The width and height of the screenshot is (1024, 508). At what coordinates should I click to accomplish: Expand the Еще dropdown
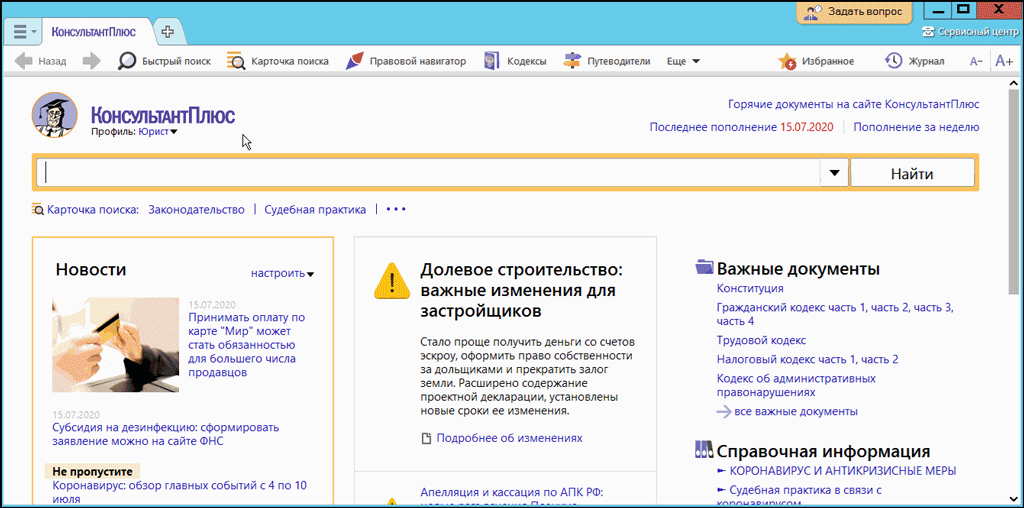pos(683,61)
